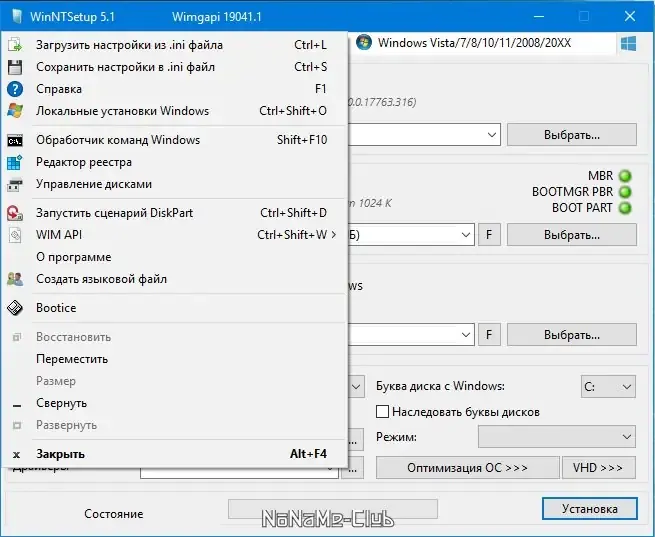Click the Windows flag local installations icon
Screen dimensions: 655x537
[x=15, y=111]
